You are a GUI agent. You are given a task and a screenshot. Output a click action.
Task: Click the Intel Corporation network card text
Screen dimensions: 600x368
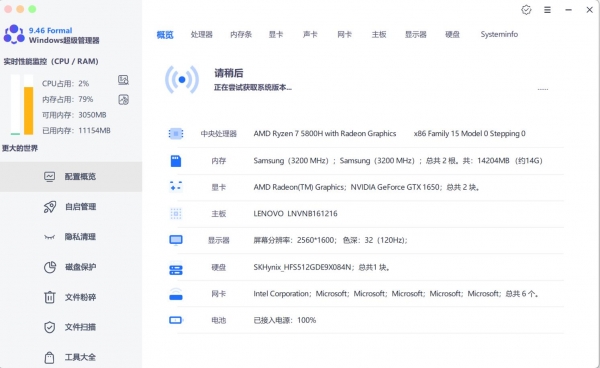tap(281, 294)
